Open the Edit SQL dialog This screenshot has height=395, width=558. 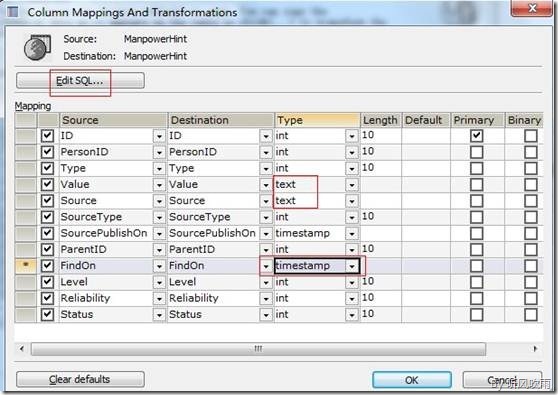coord(80,81)
